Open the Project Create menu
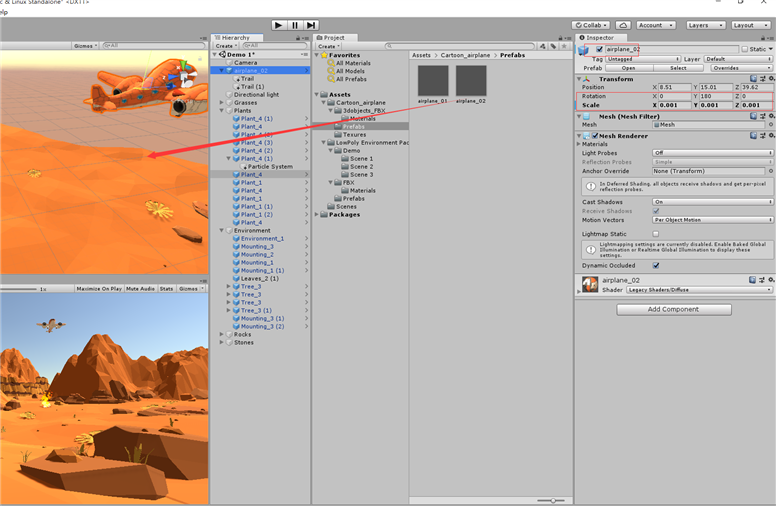This screenshot has width=776, height=506. click(329, 46)
